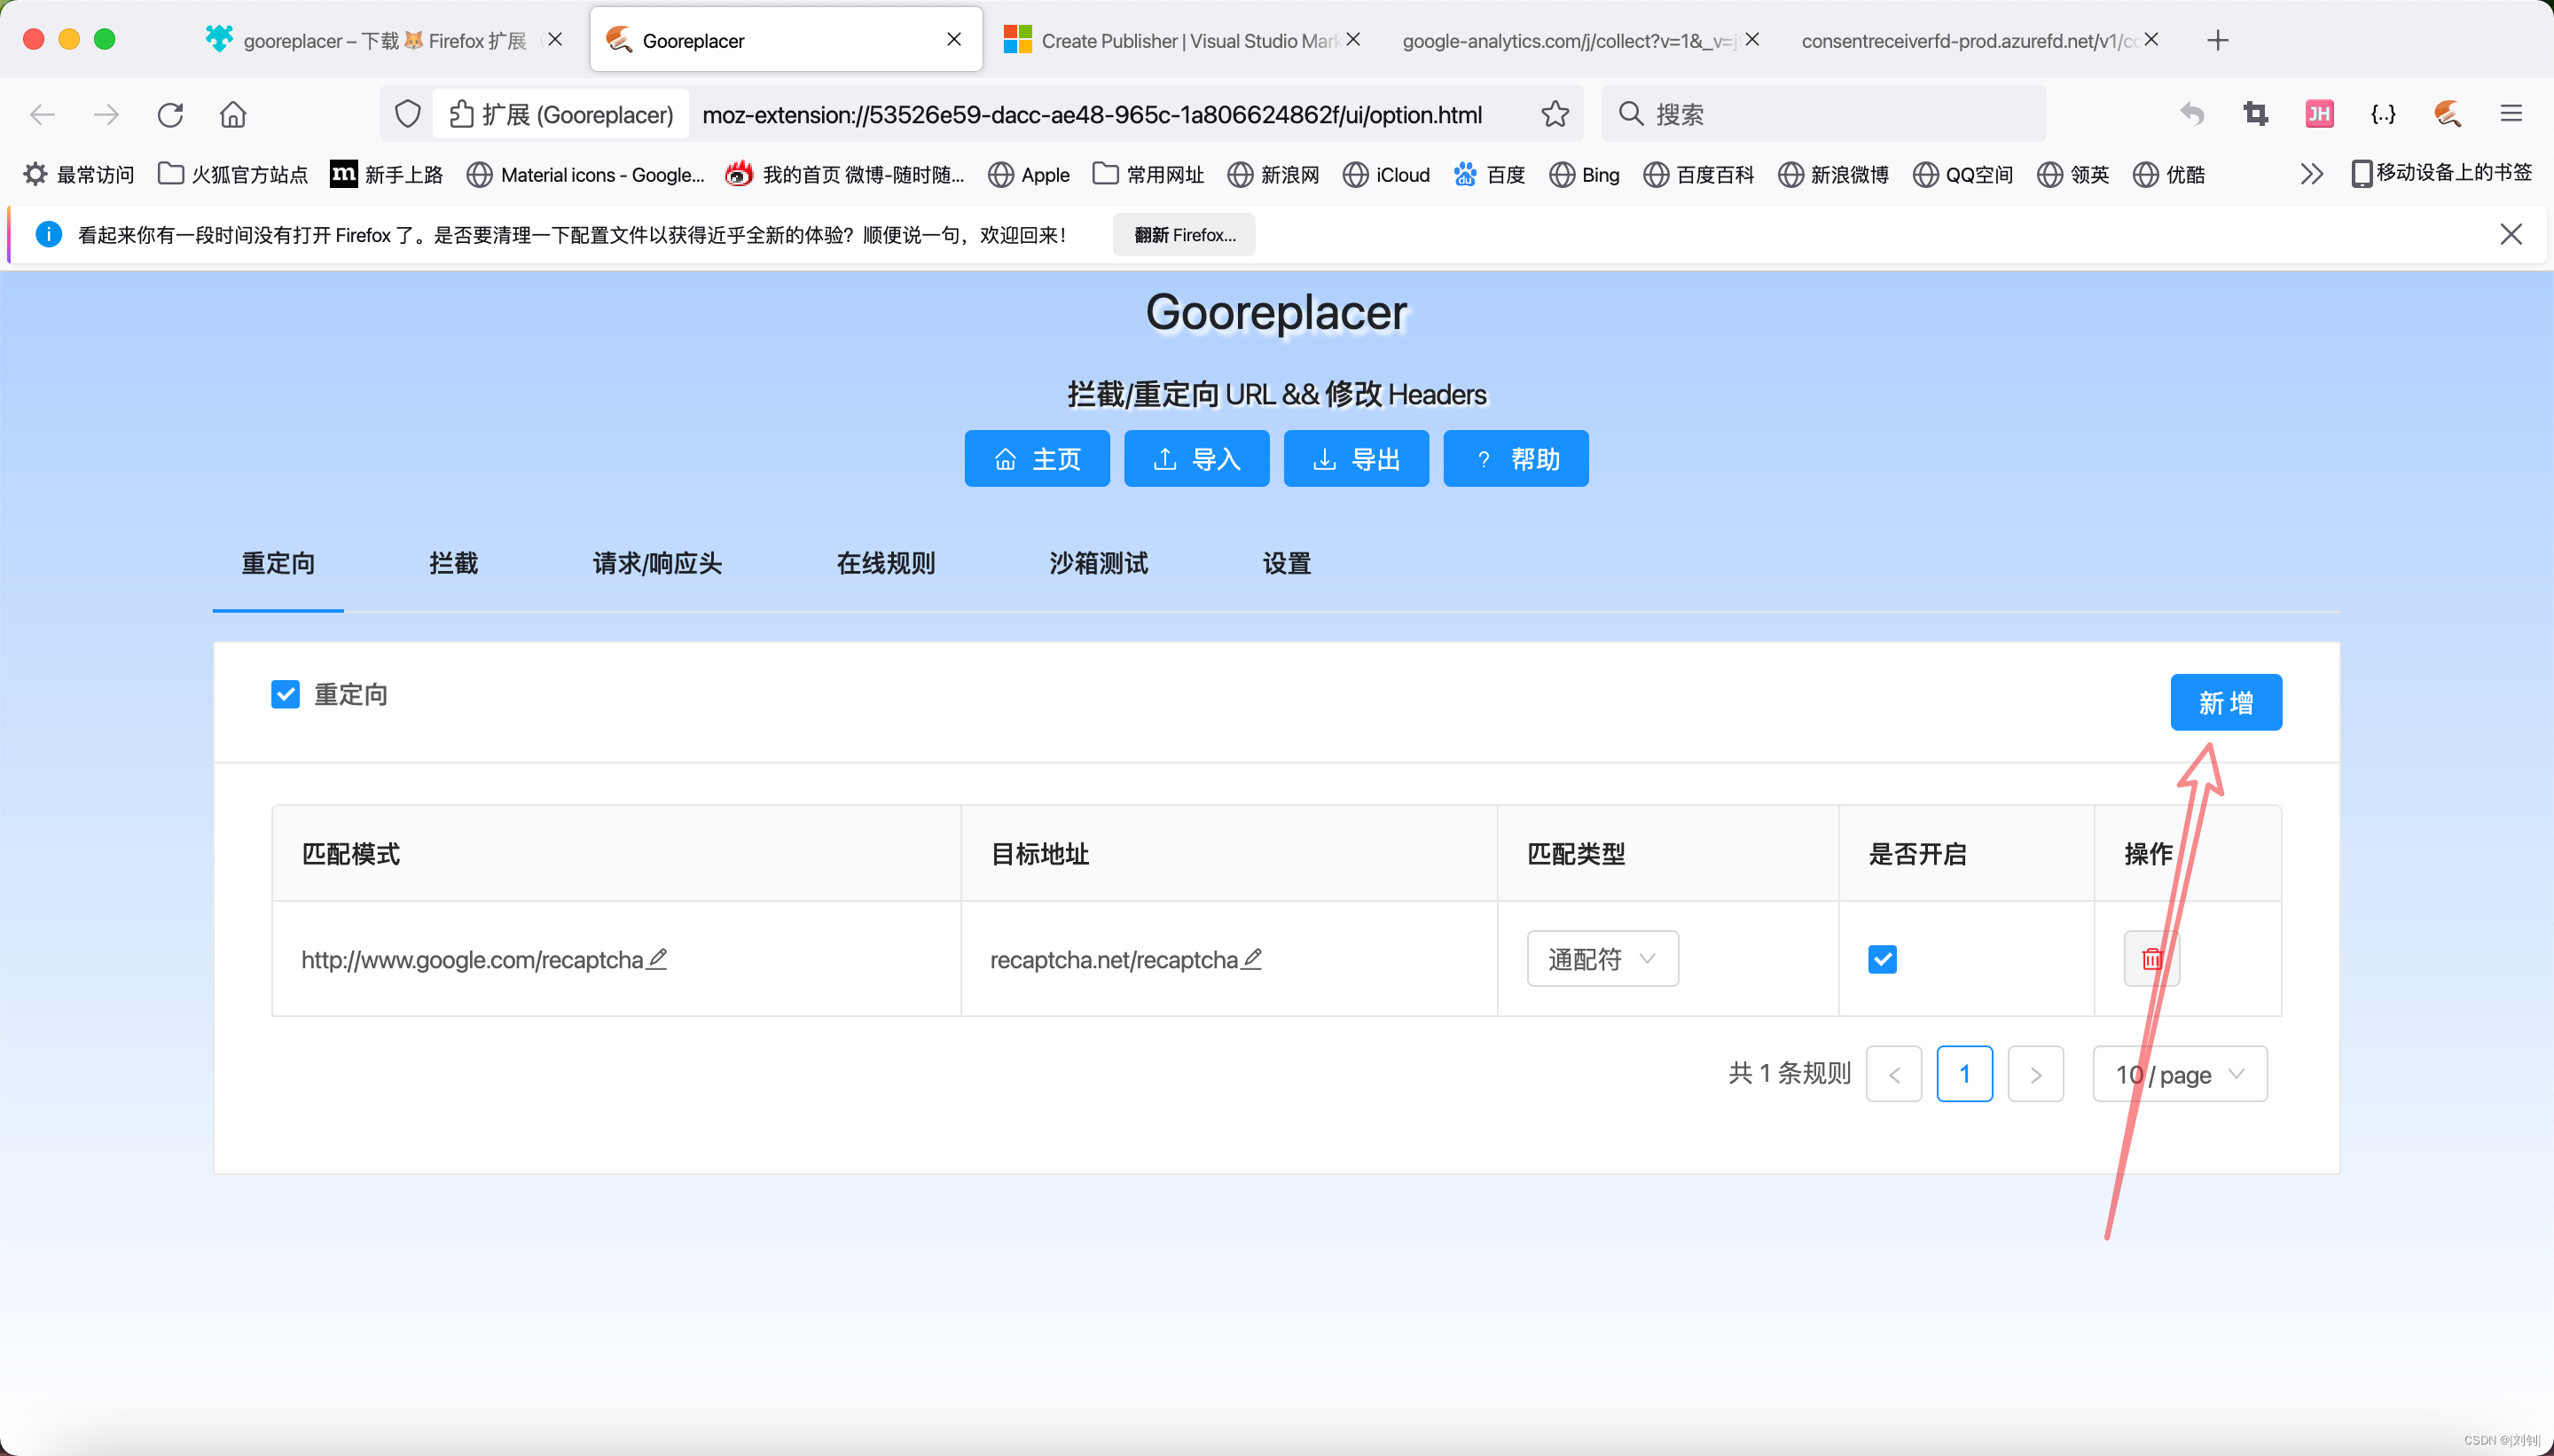
Task: Open the screenshot crop toolbar icon
Action: [2255, 114]
